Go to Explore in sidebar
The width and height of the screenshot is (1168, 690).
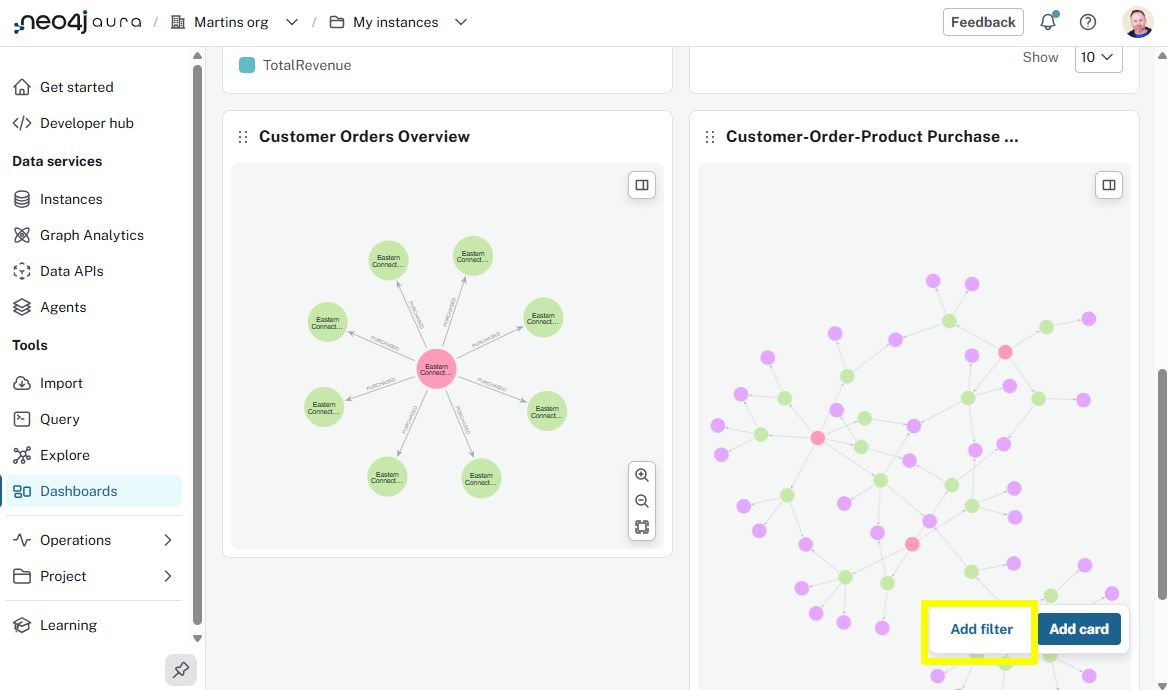(65, 455)
